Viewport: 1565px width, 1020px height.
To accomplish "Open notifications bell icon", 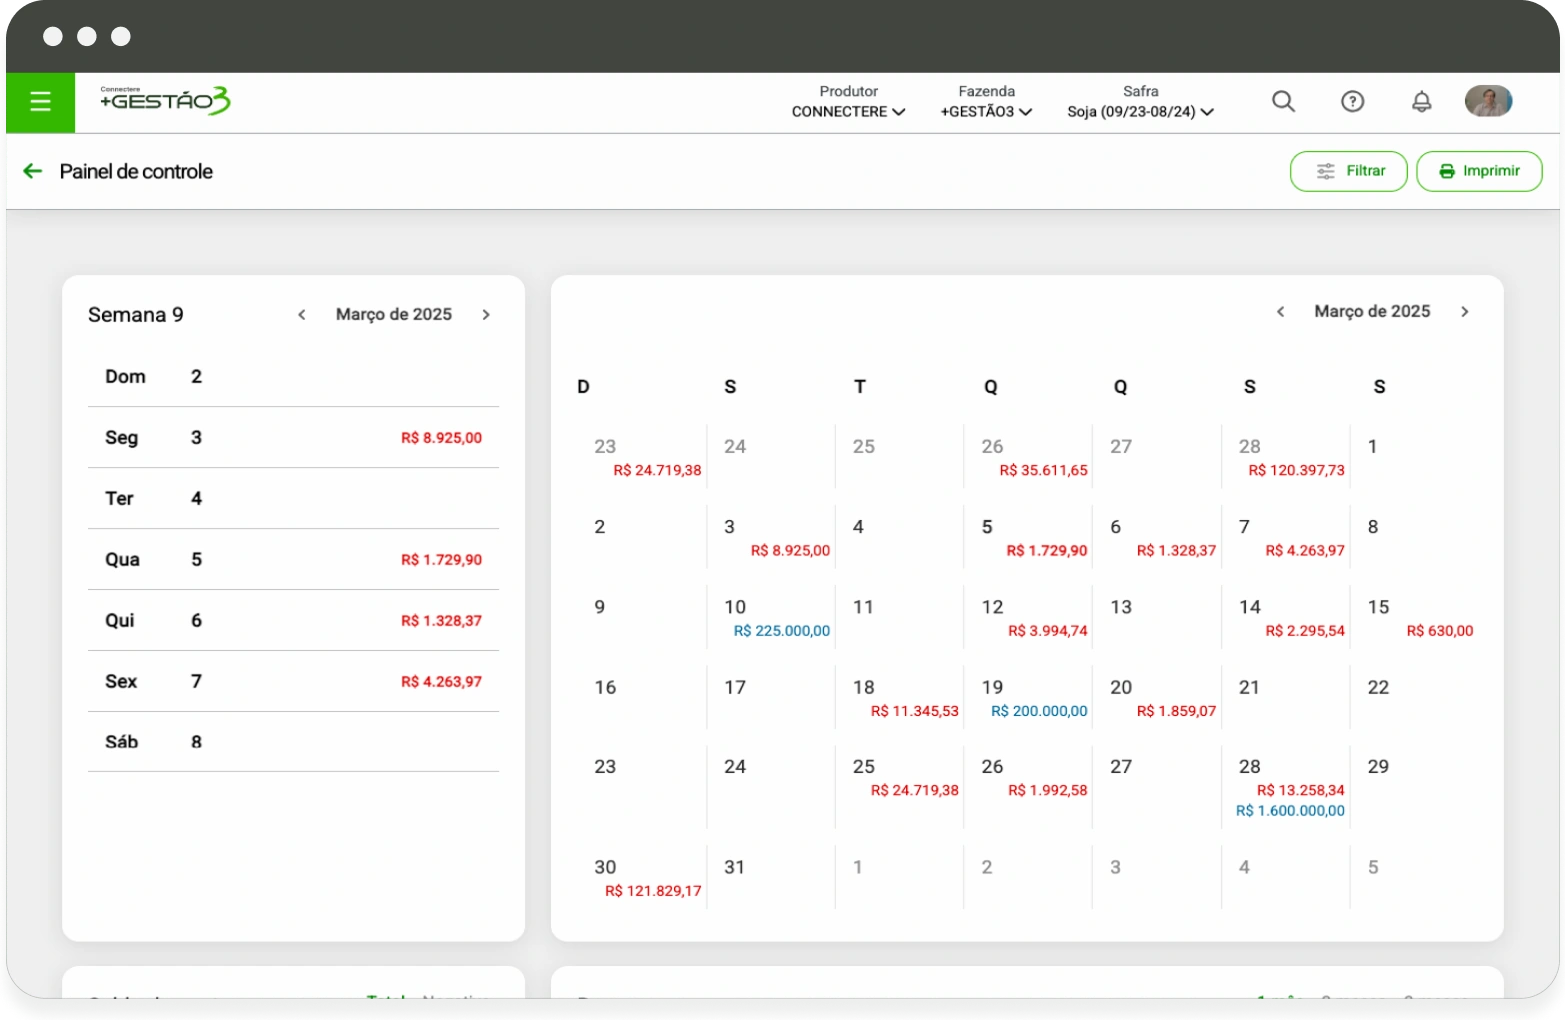I will tap(1421, 102).
